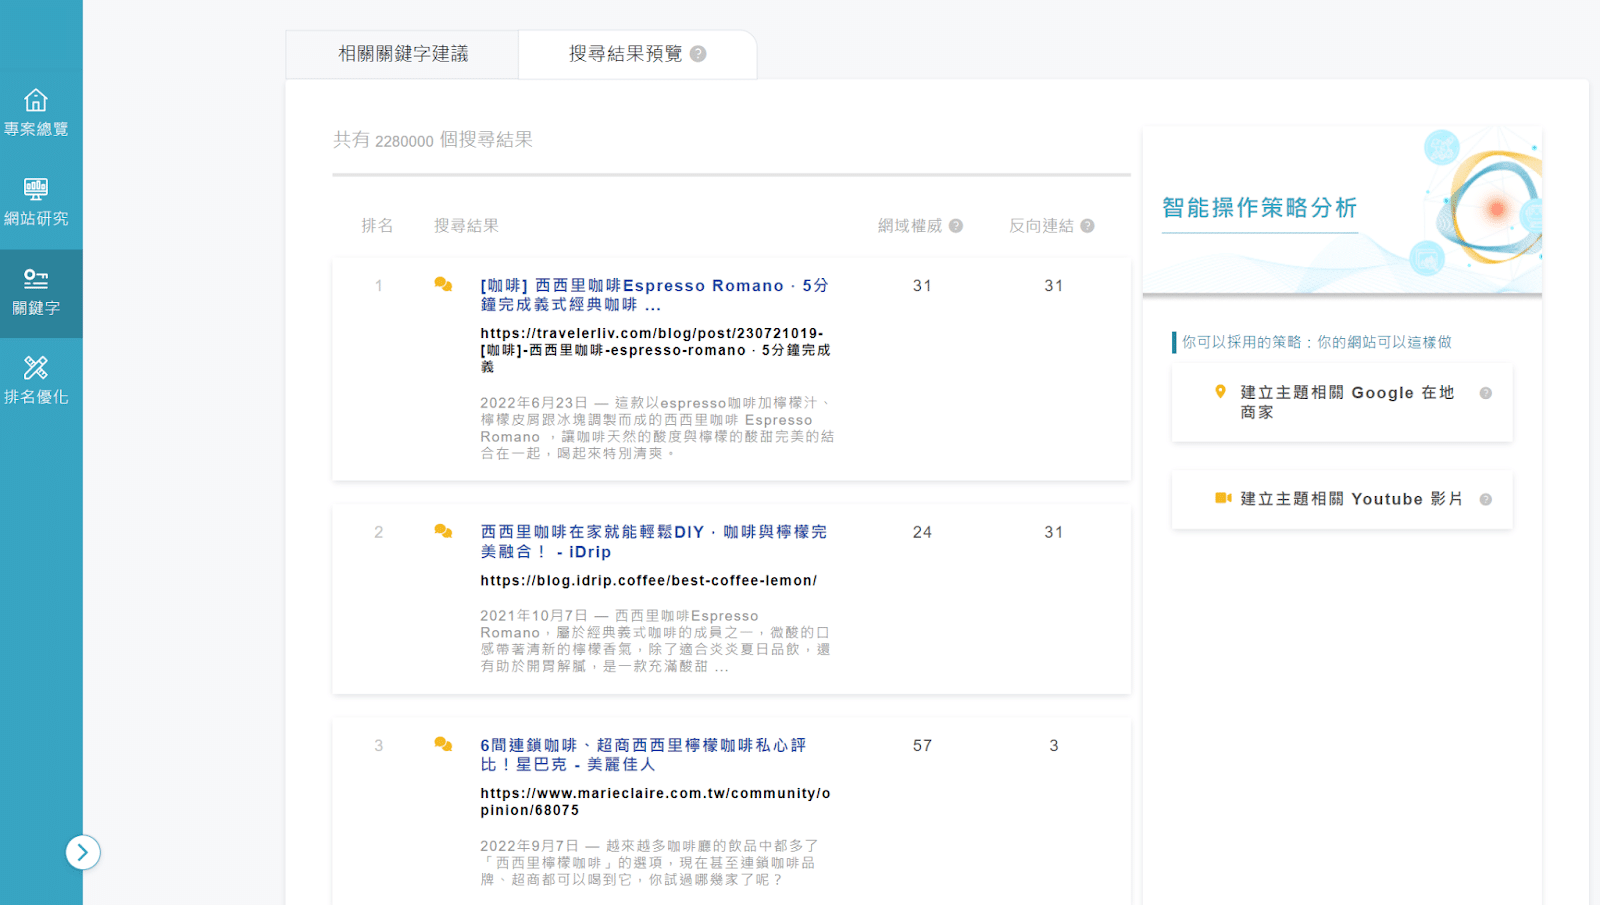Click the chat bubble icon for result 2

coord(443,532)
